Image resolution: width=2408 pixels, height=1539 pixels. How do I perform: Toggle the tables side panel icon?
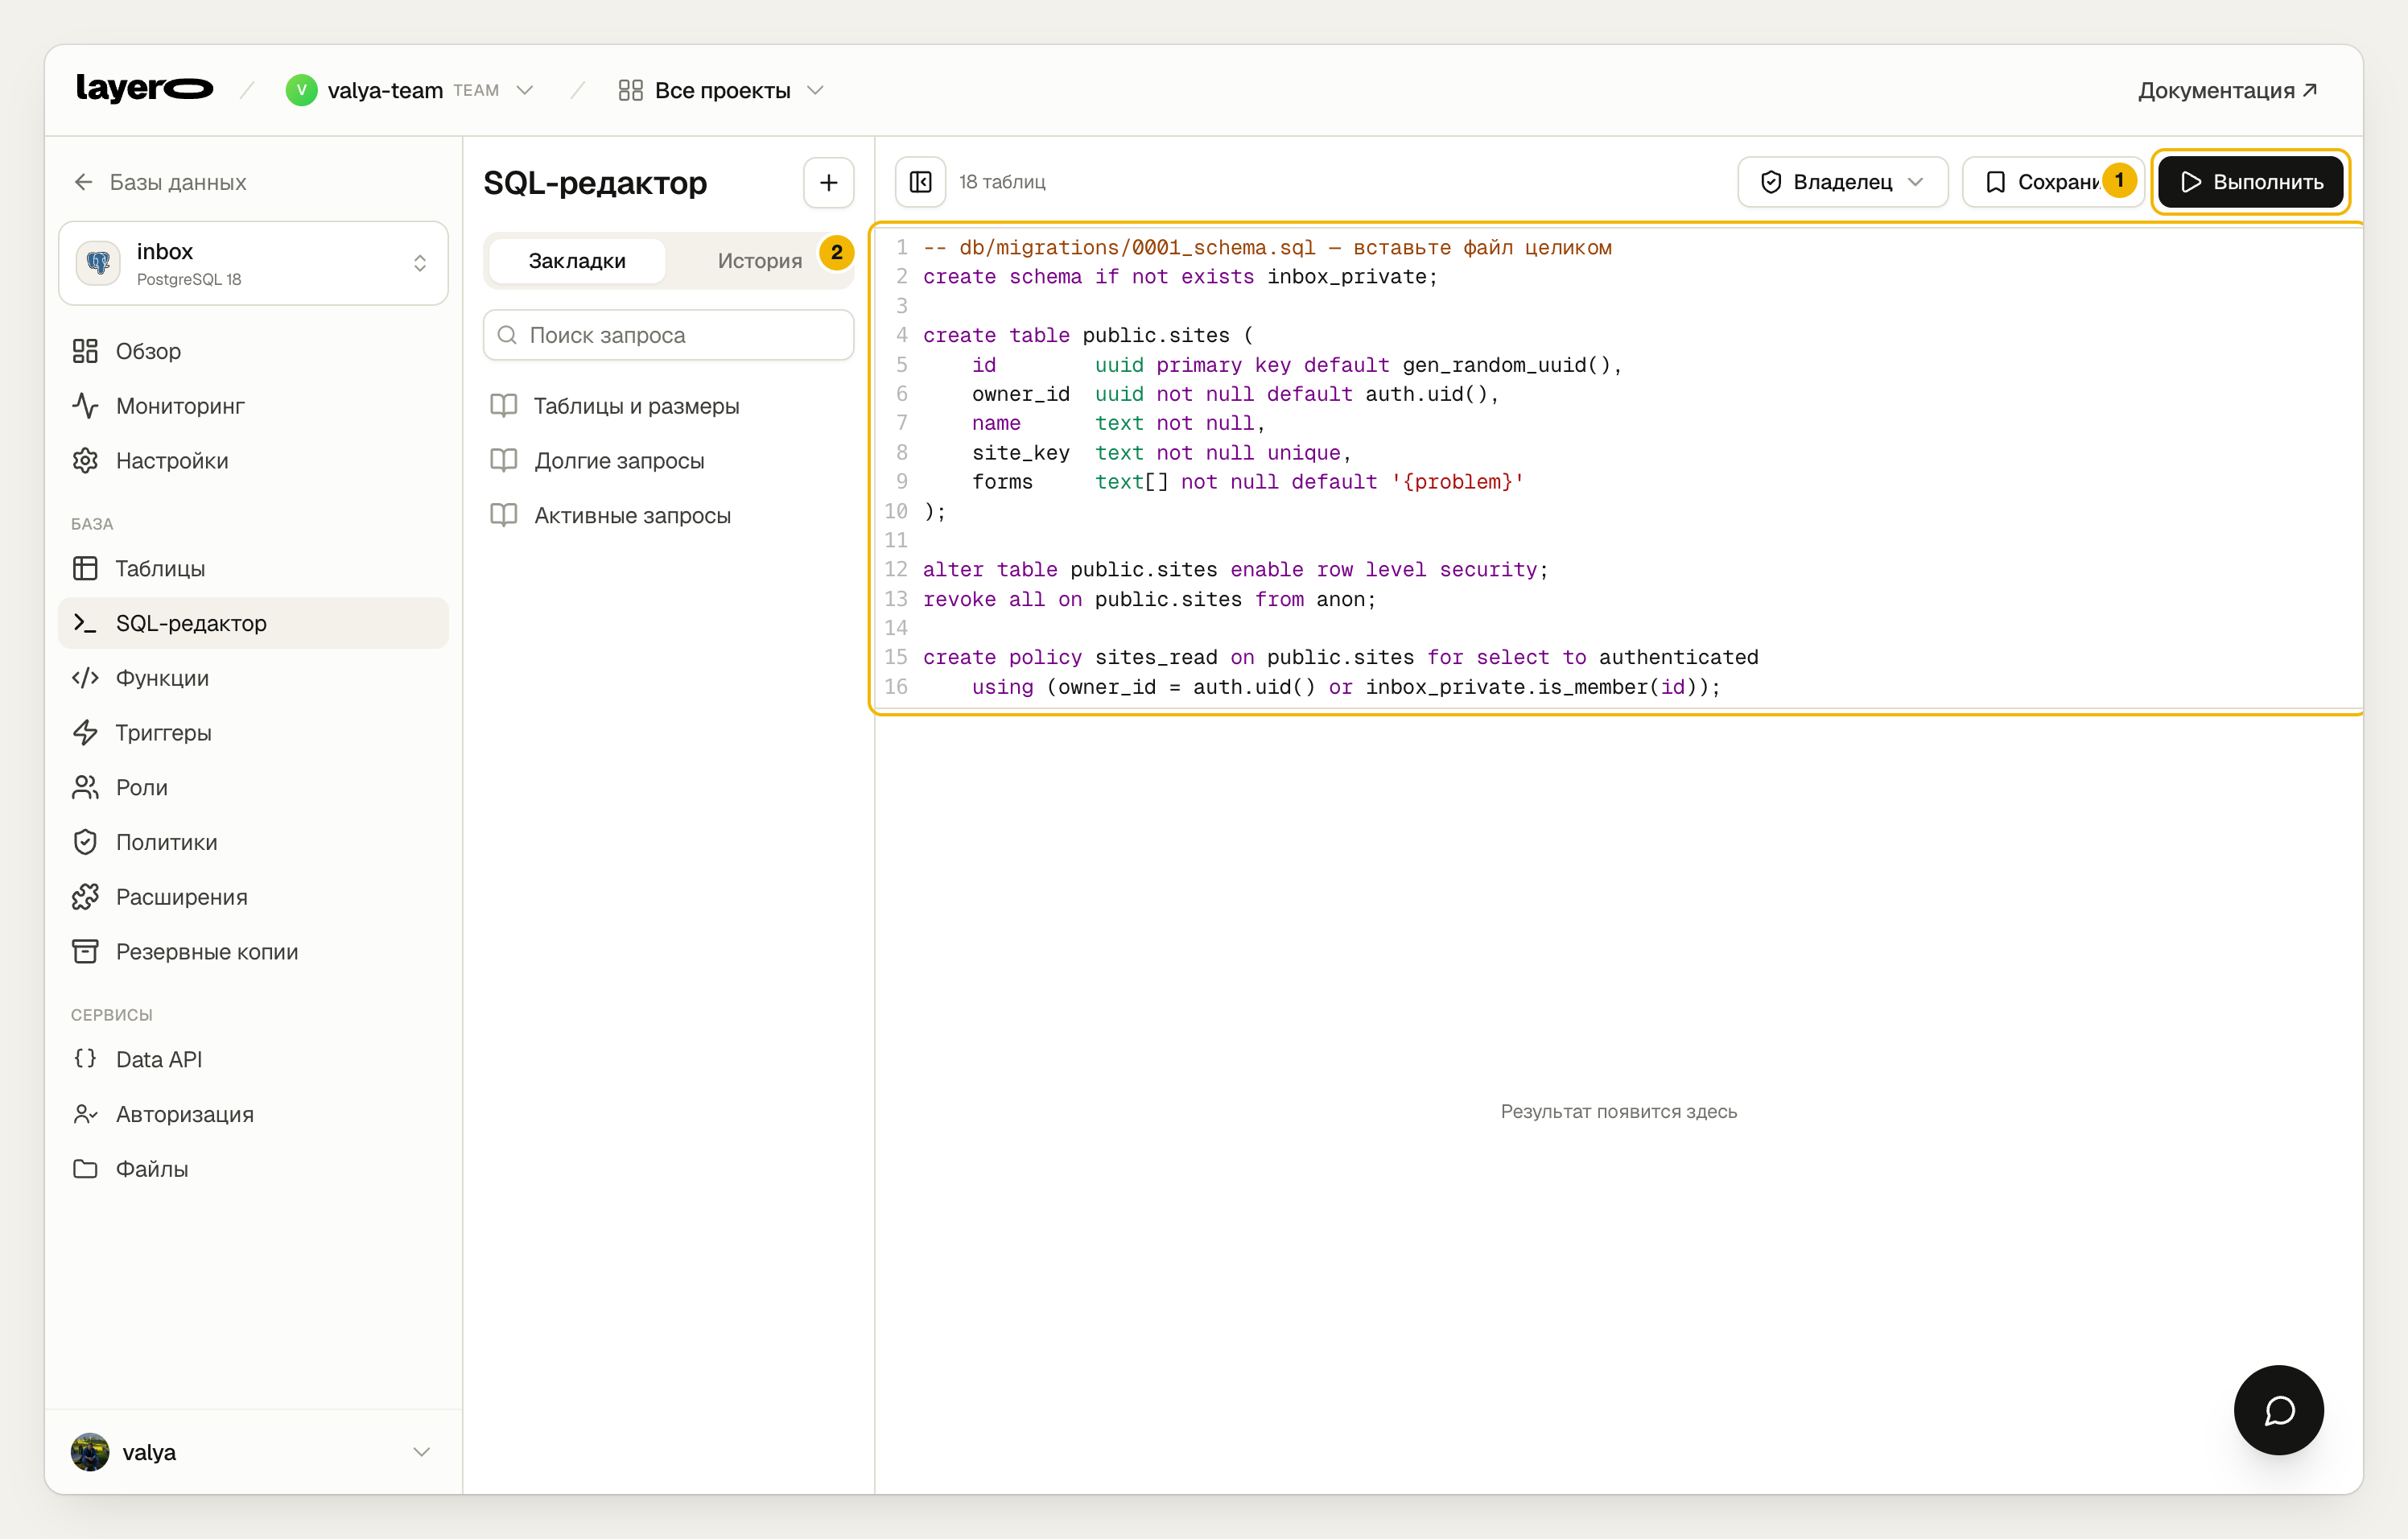[920, 182]
